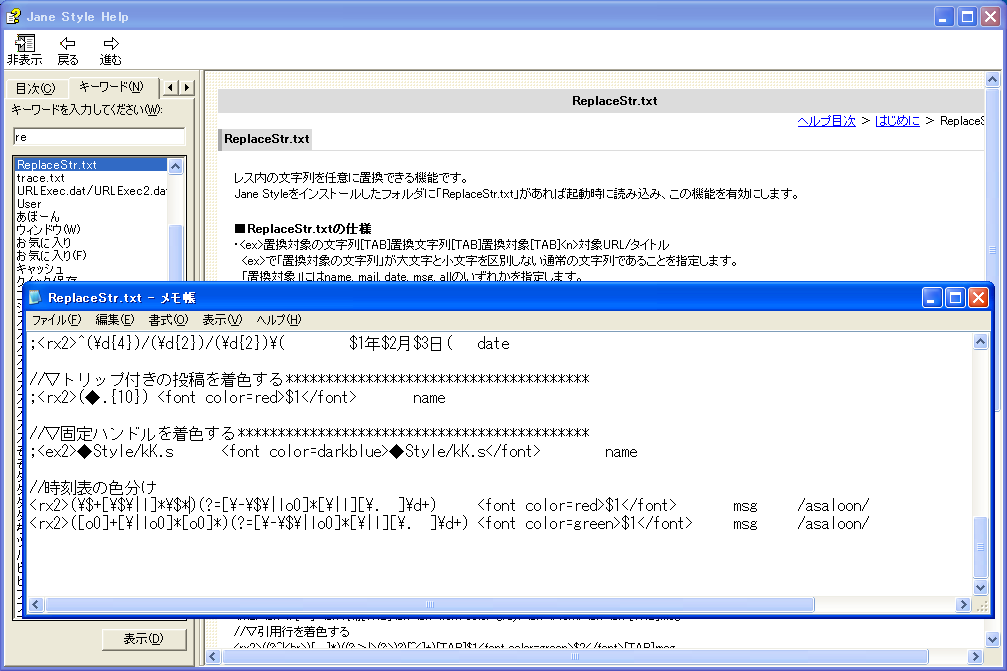The width and height of the screenshot is (1007, 671).
Task: Click the Jane Style Help title bar icon
Action: coord(13,16)
